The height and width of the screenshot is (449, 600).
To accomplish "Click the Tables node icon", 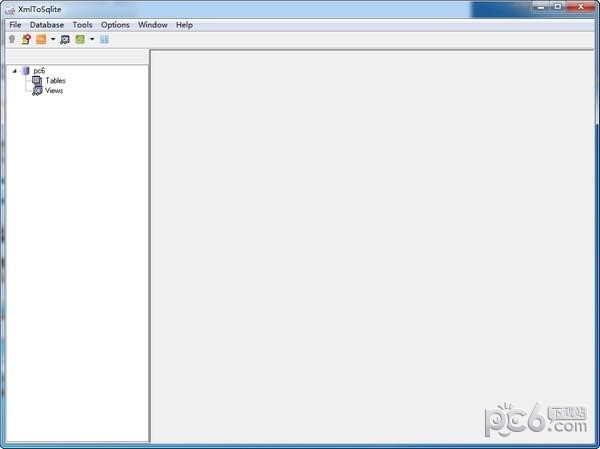I will 37,80.
